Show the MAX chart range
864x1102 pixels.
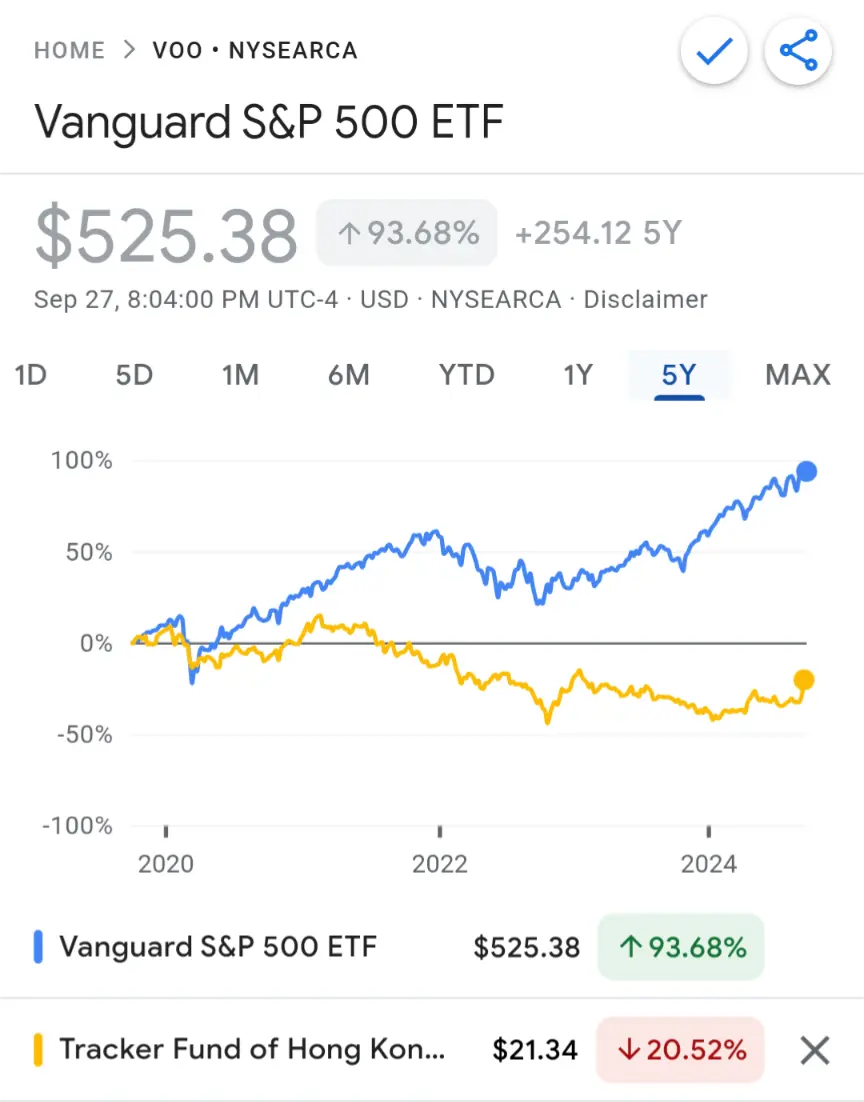[x=798, y=375]
